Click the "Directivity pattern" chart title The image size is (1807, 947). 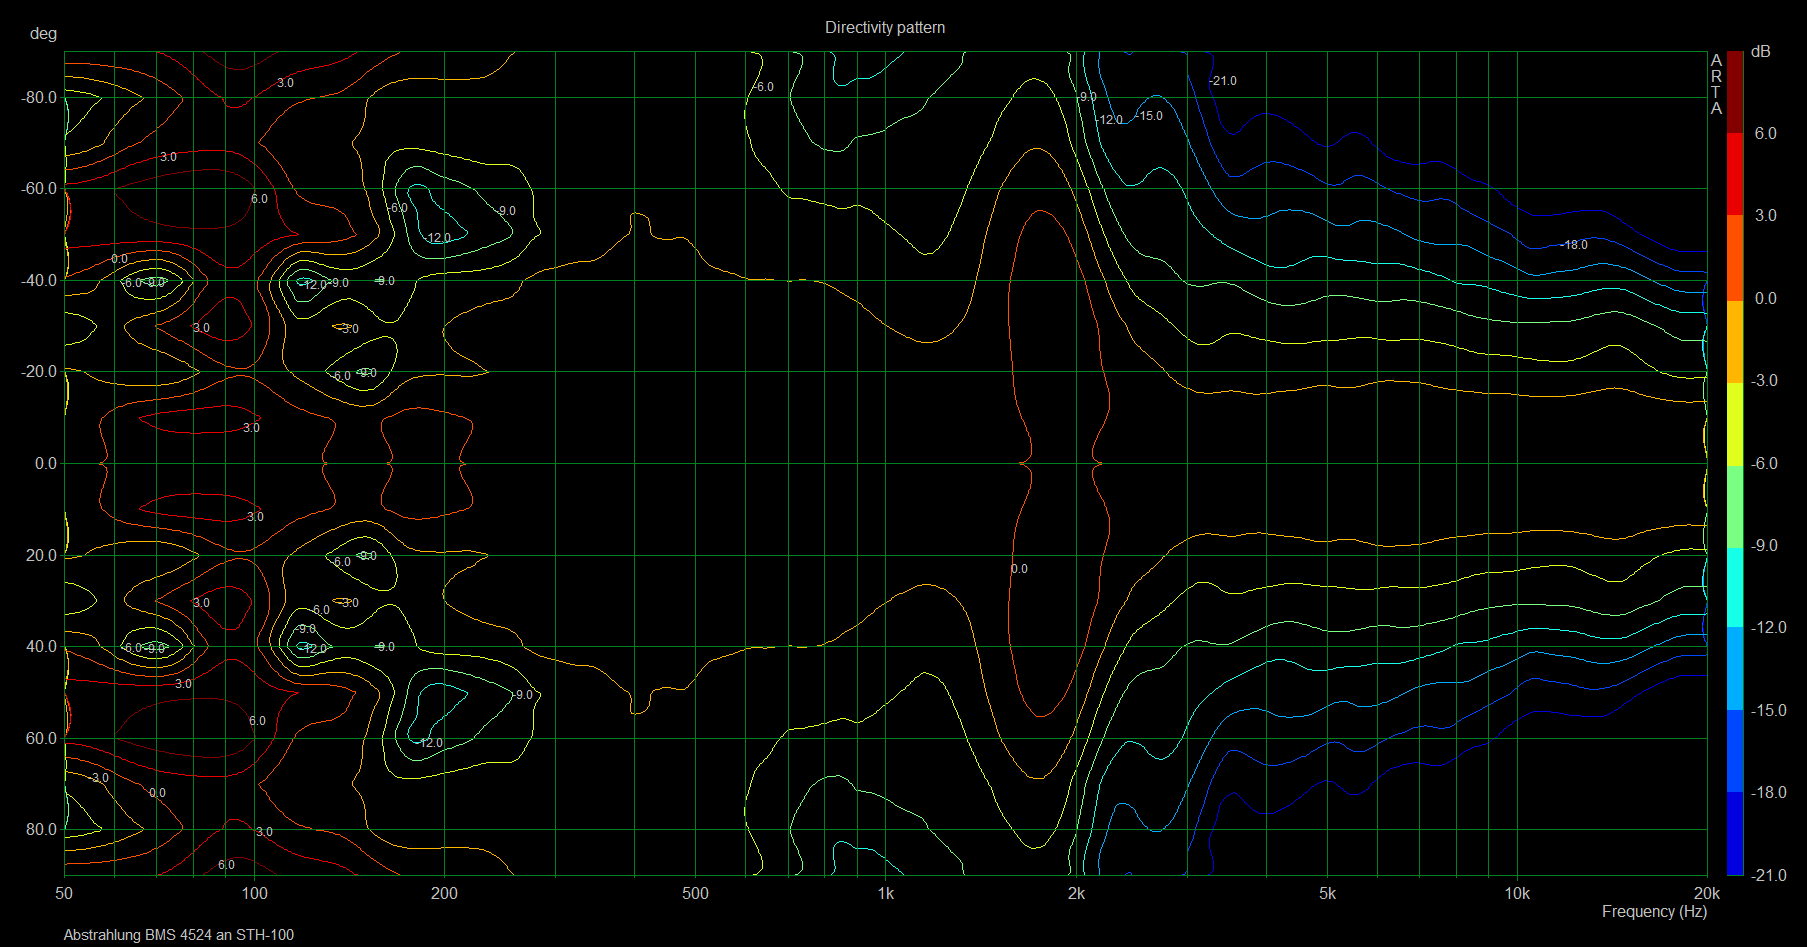tap(884, 28)
